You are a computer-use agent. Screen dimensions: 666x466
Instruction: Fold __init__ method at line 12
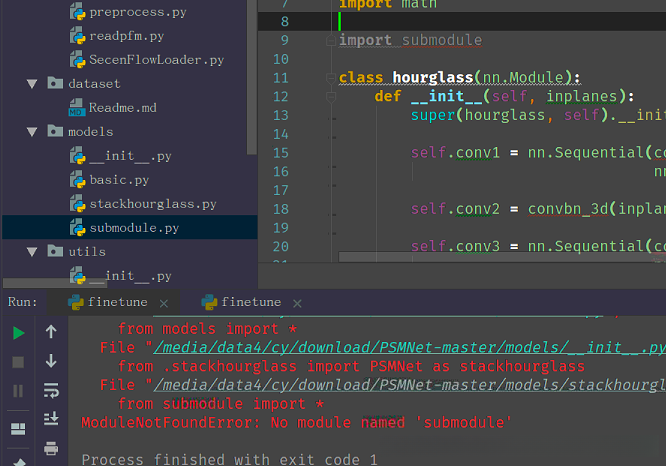click(331, 97)
